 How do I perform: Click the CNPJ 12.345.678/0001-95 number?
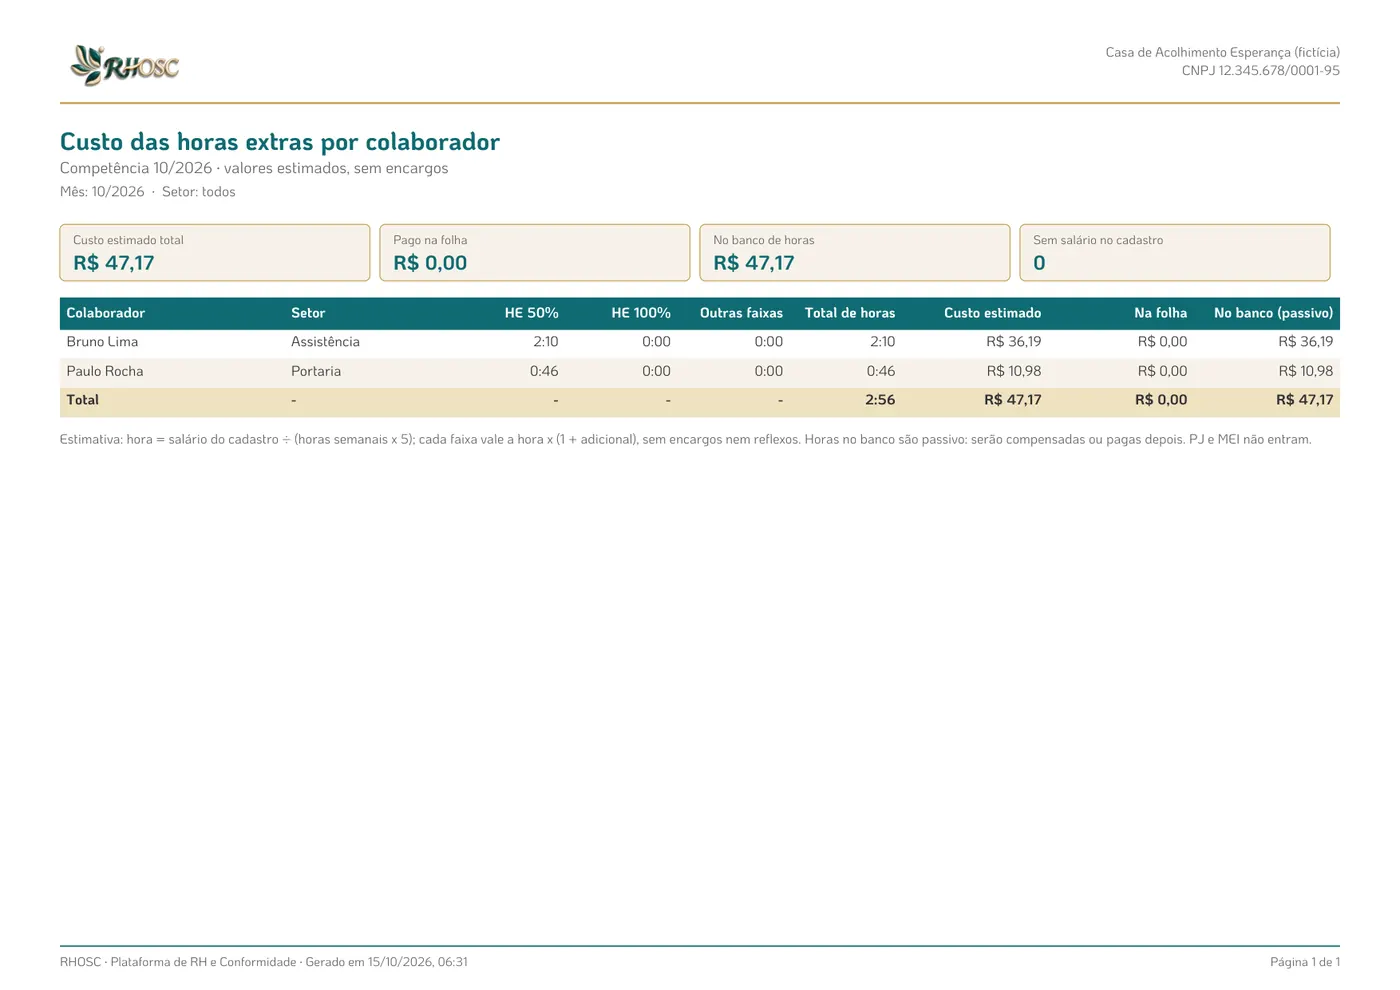click(x=1260, y=71)
